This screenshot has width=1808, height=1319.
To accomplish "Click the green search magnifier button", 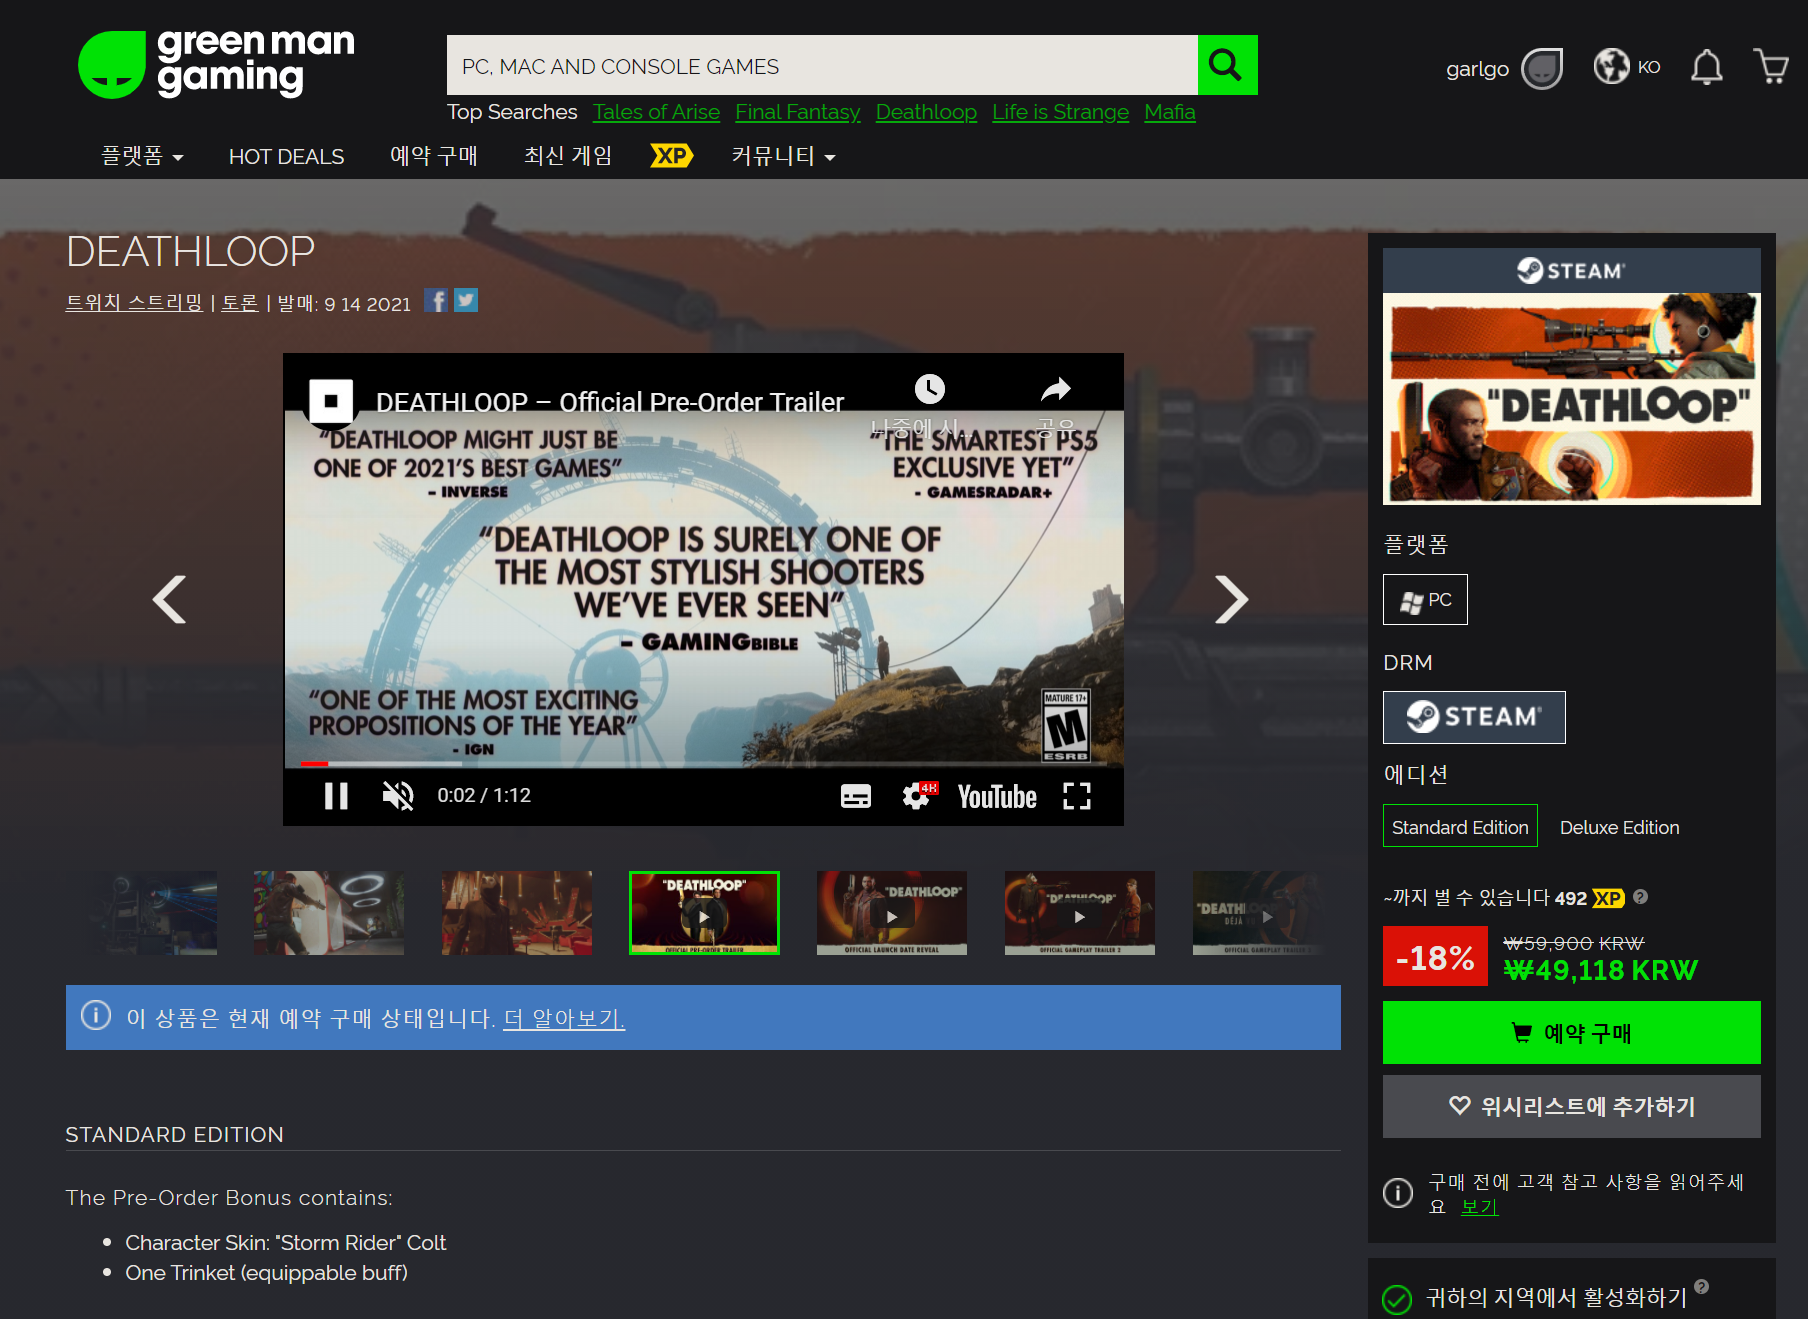I will [x=1227, y=65].
